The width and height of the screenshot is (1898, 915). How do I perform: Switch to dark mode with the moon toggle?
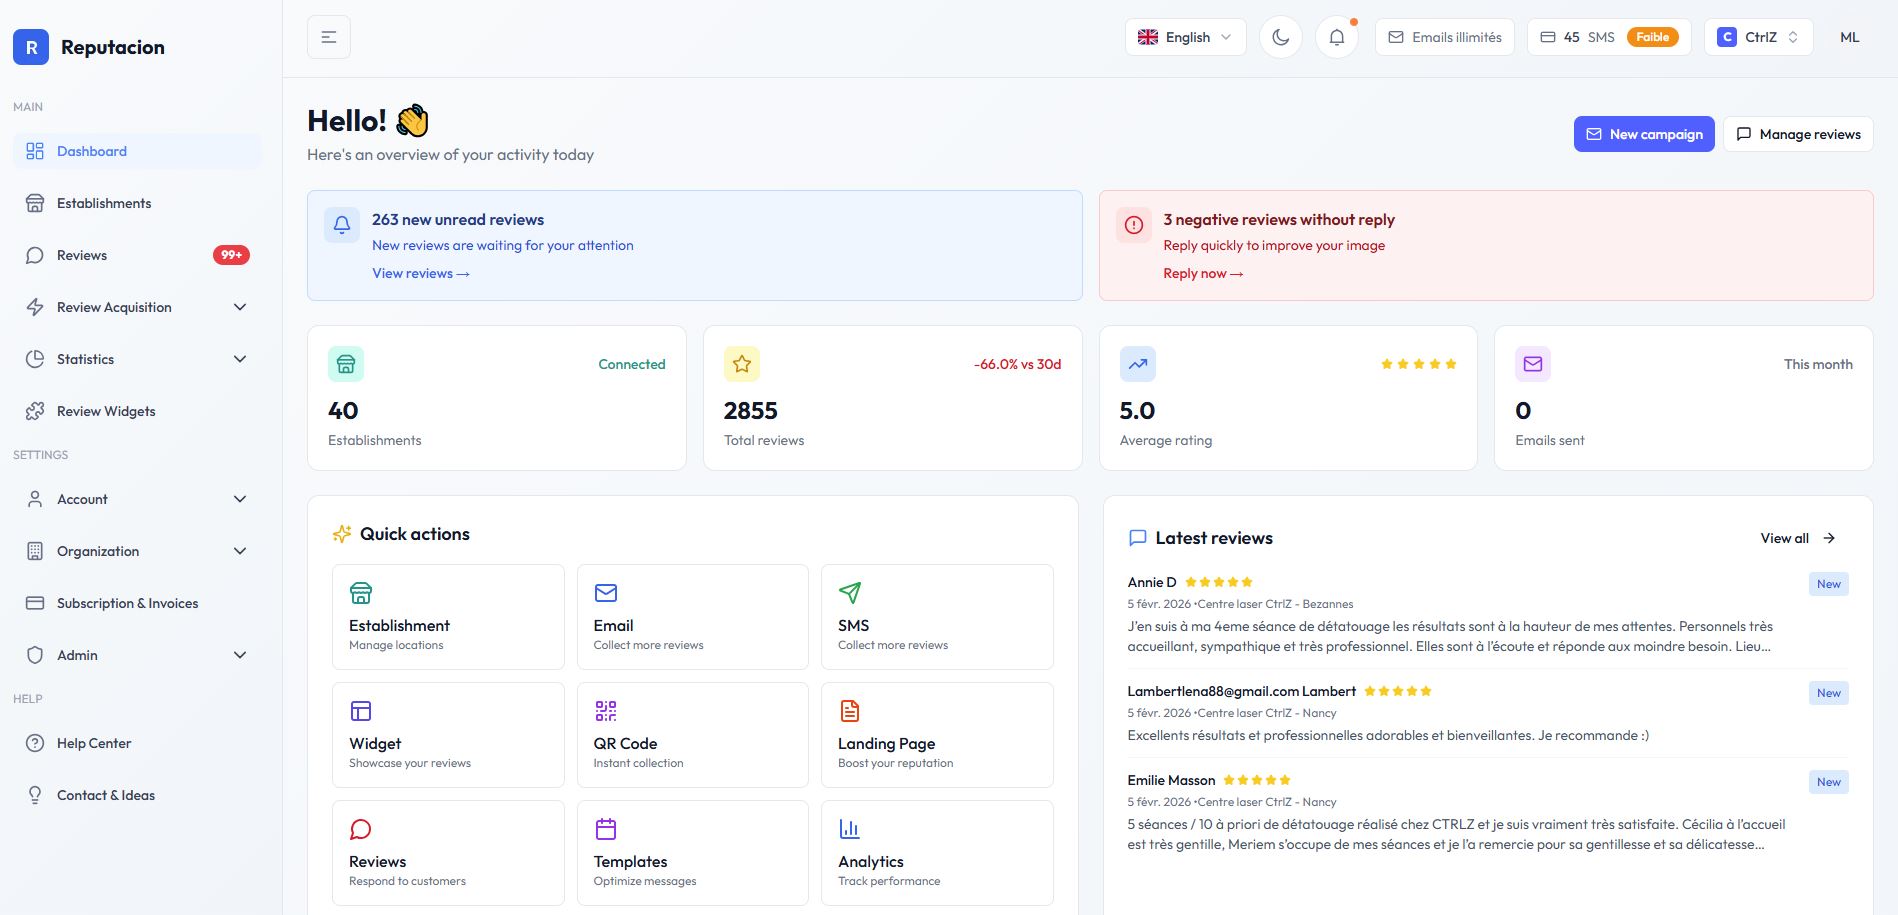coord(1281,37)
